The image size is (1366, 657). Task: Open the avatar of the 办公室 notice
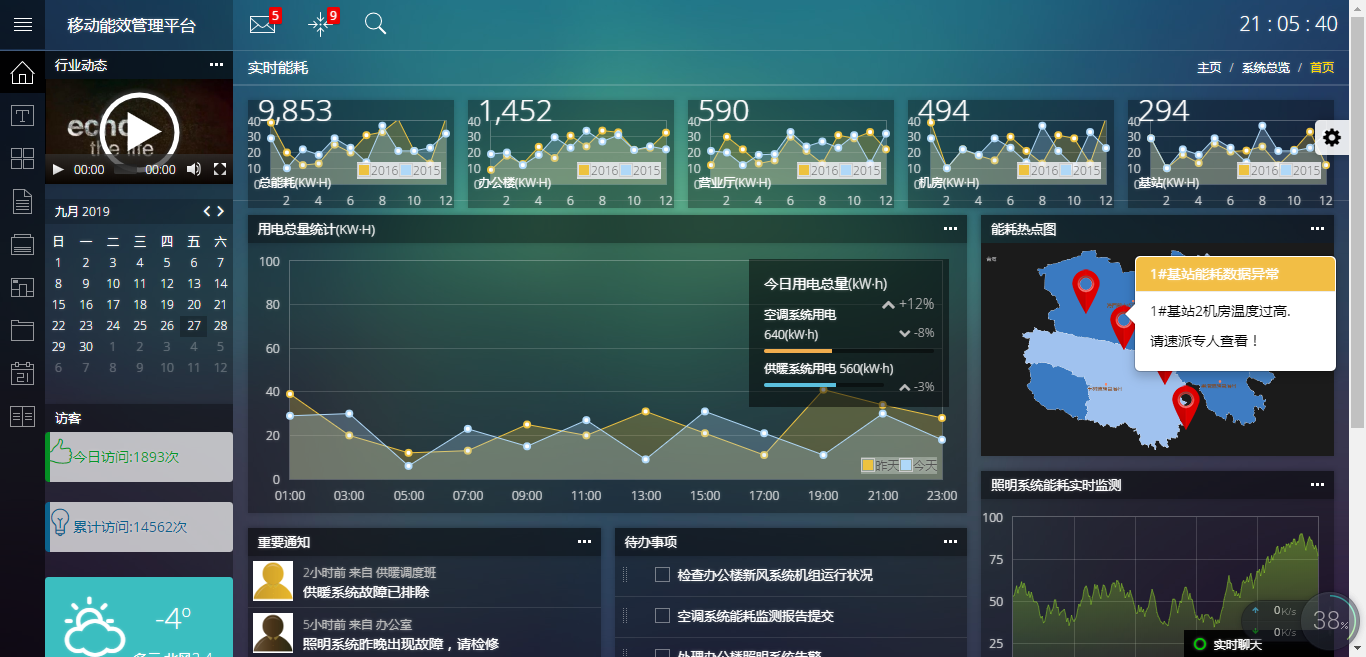coord(273,633)
